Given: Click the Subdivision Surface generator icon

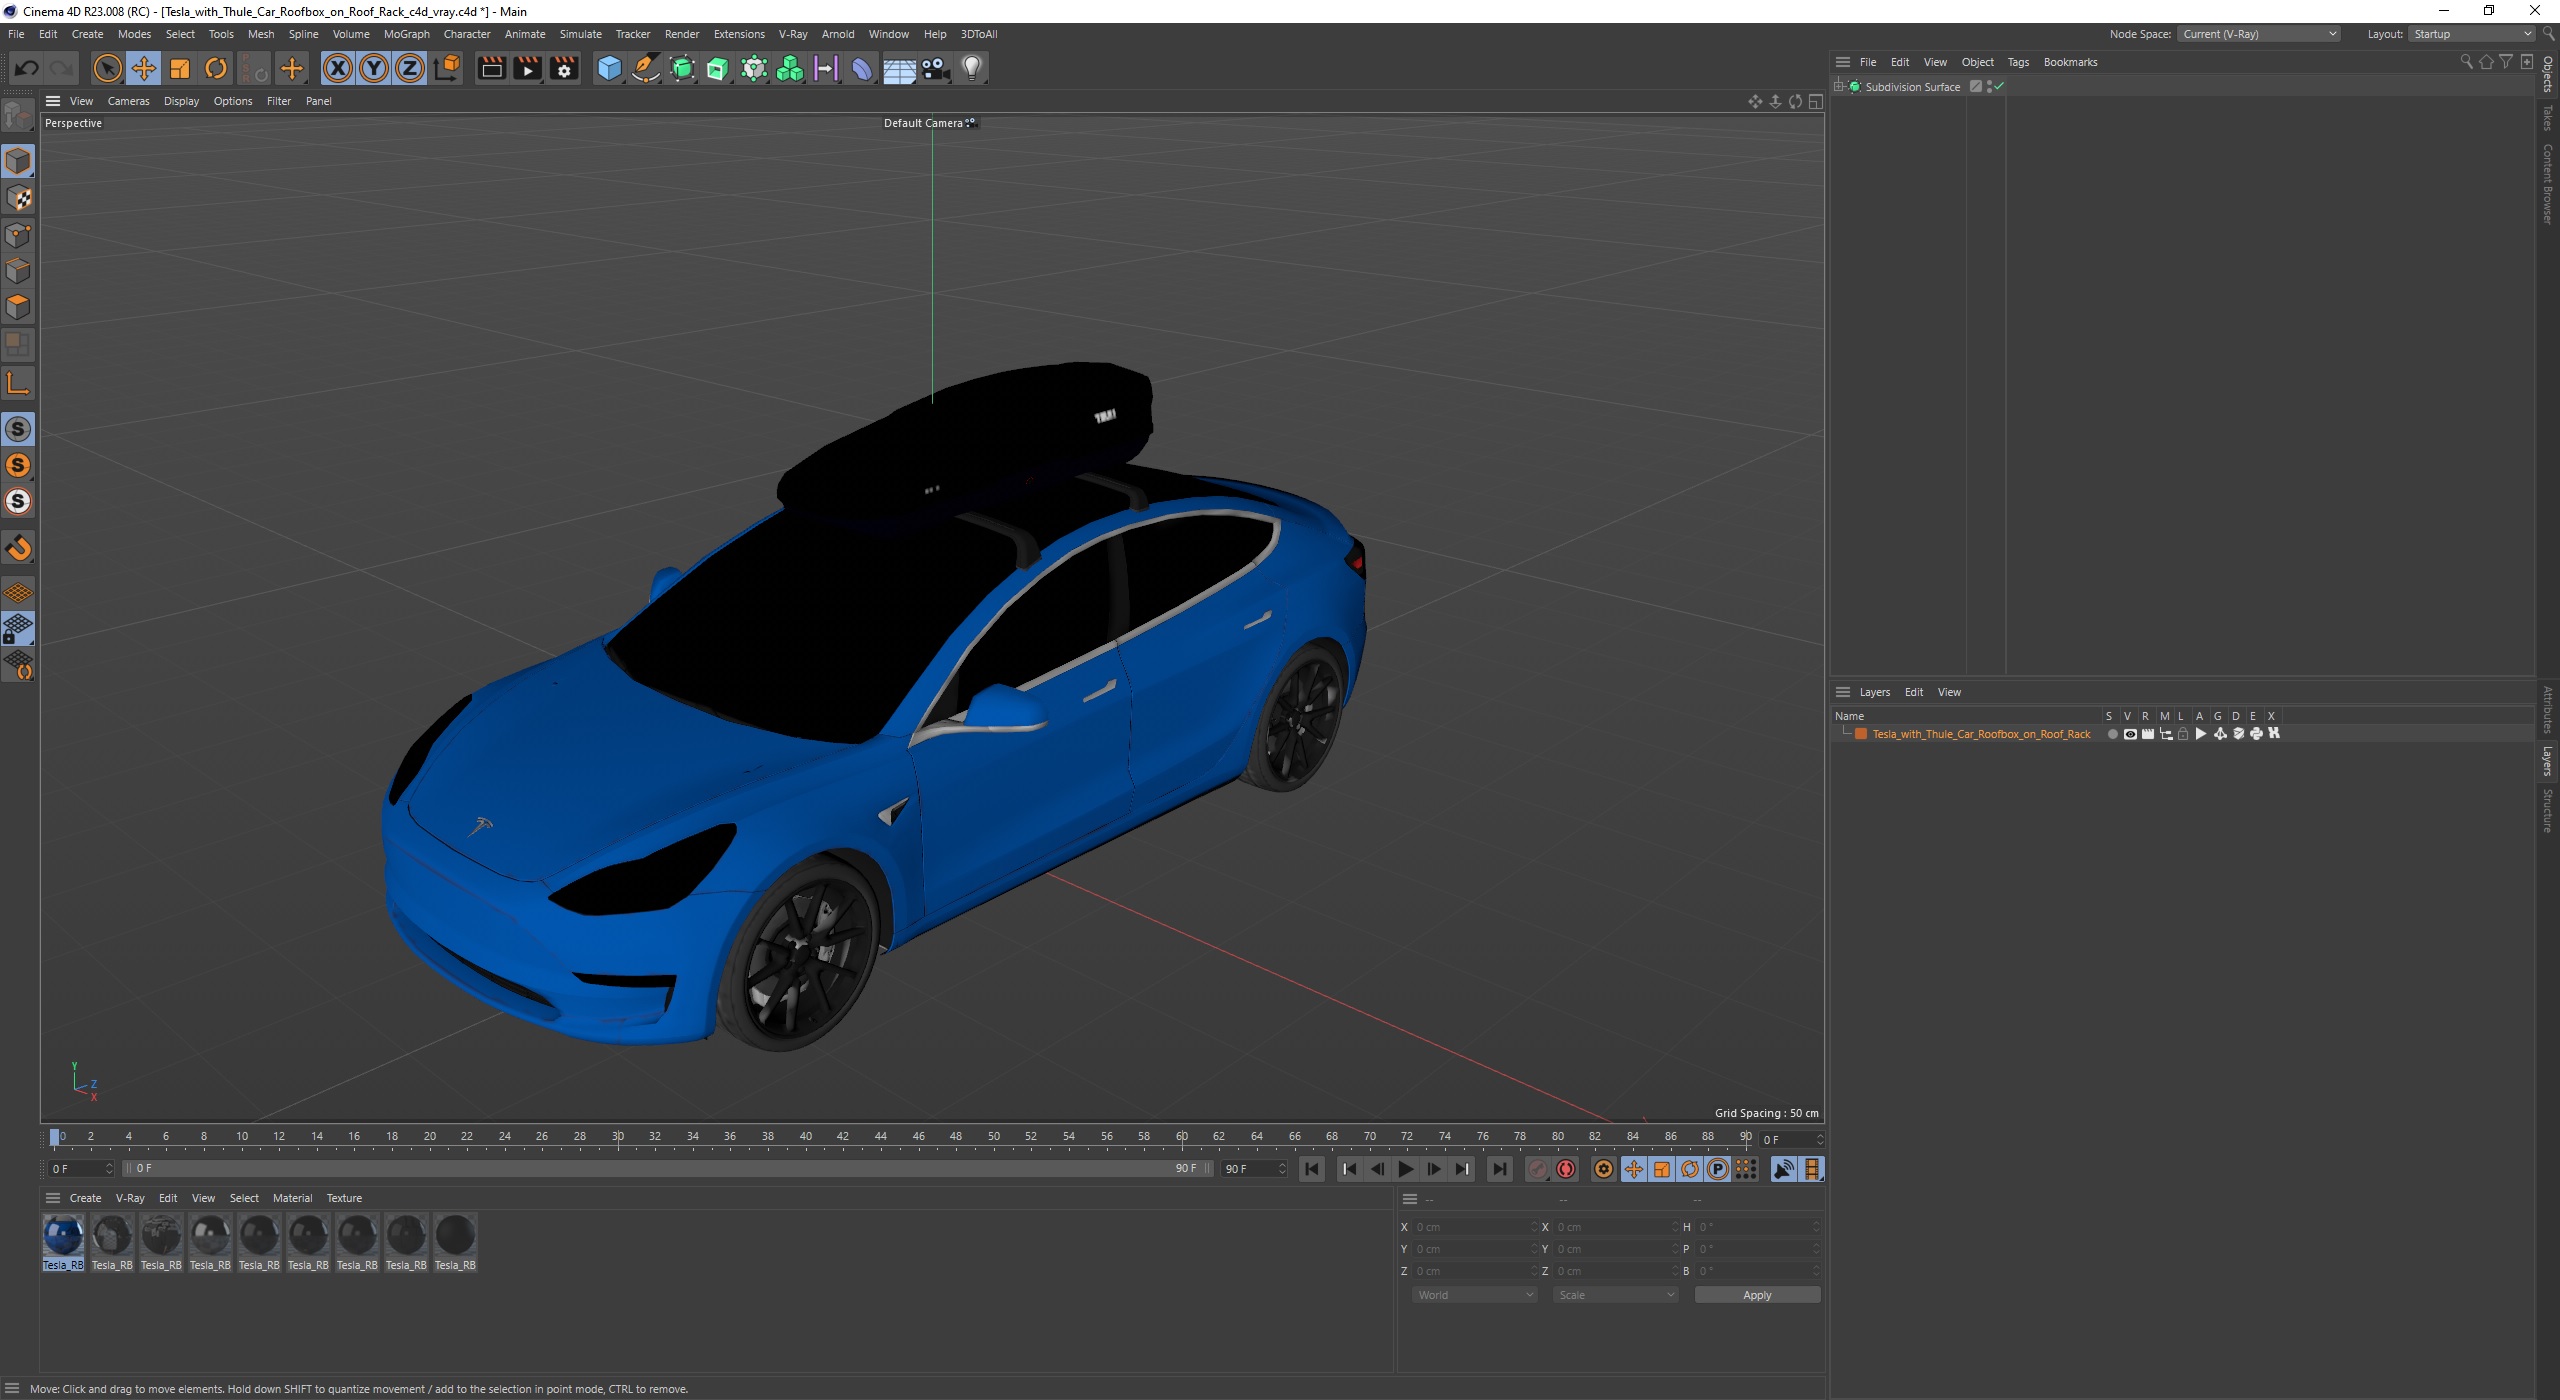Looking at the screenshot, I should click(682, 68).
